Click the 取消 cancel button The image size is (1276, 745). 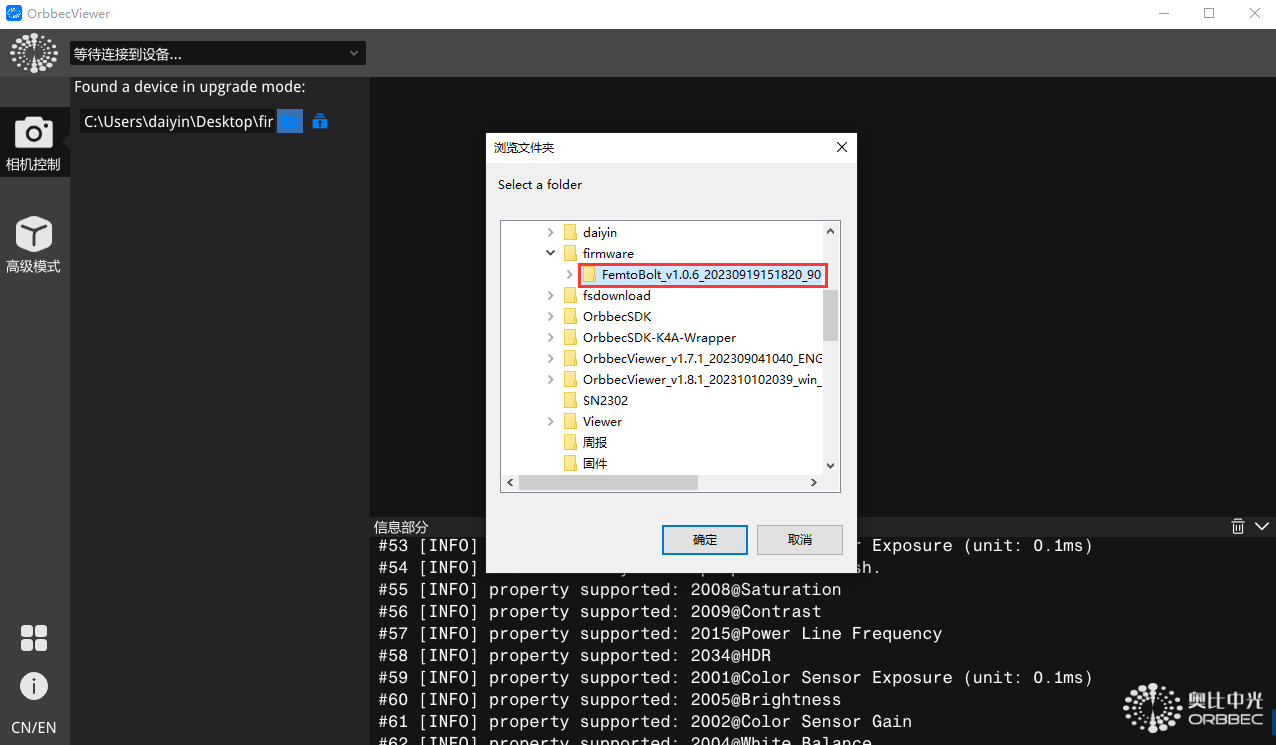(x=799, y=540)
